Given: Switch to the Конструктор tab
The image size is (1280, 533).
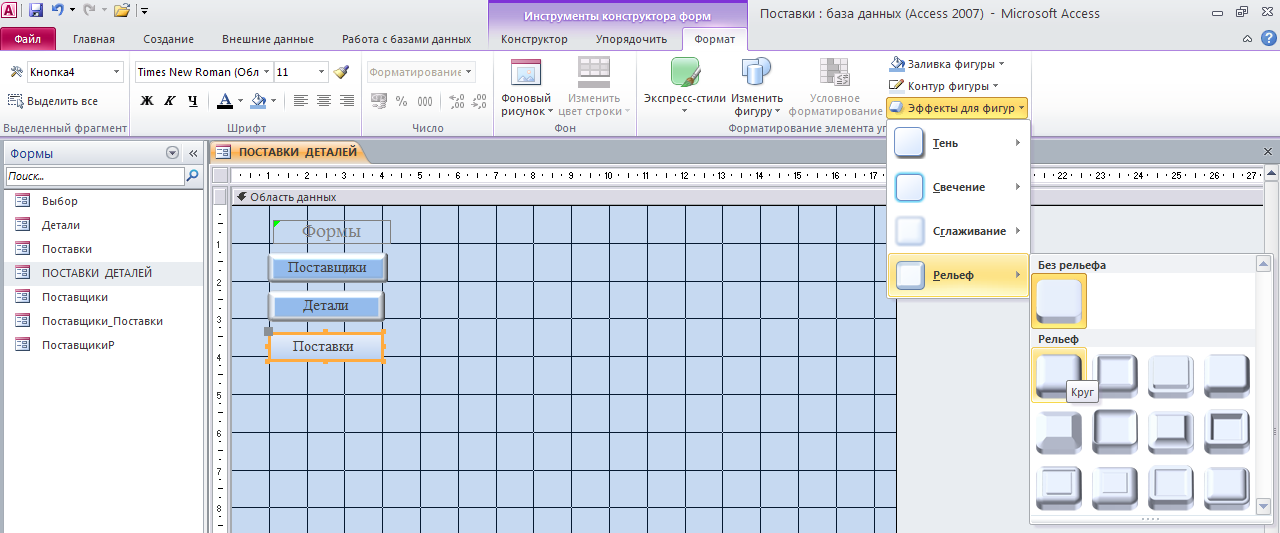Looking at the screenshot, I should [x=534, y=39].
